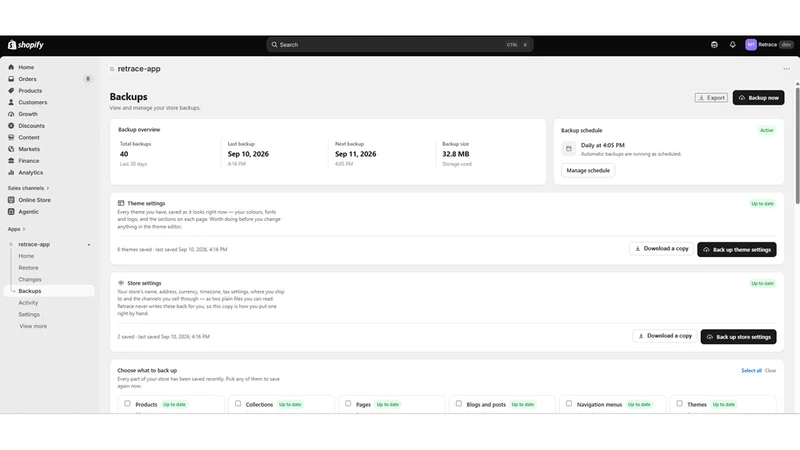800x450 pixels.
Task: Click 'Daily at 4:05 PM' schedule text
Action: (603, 145)
